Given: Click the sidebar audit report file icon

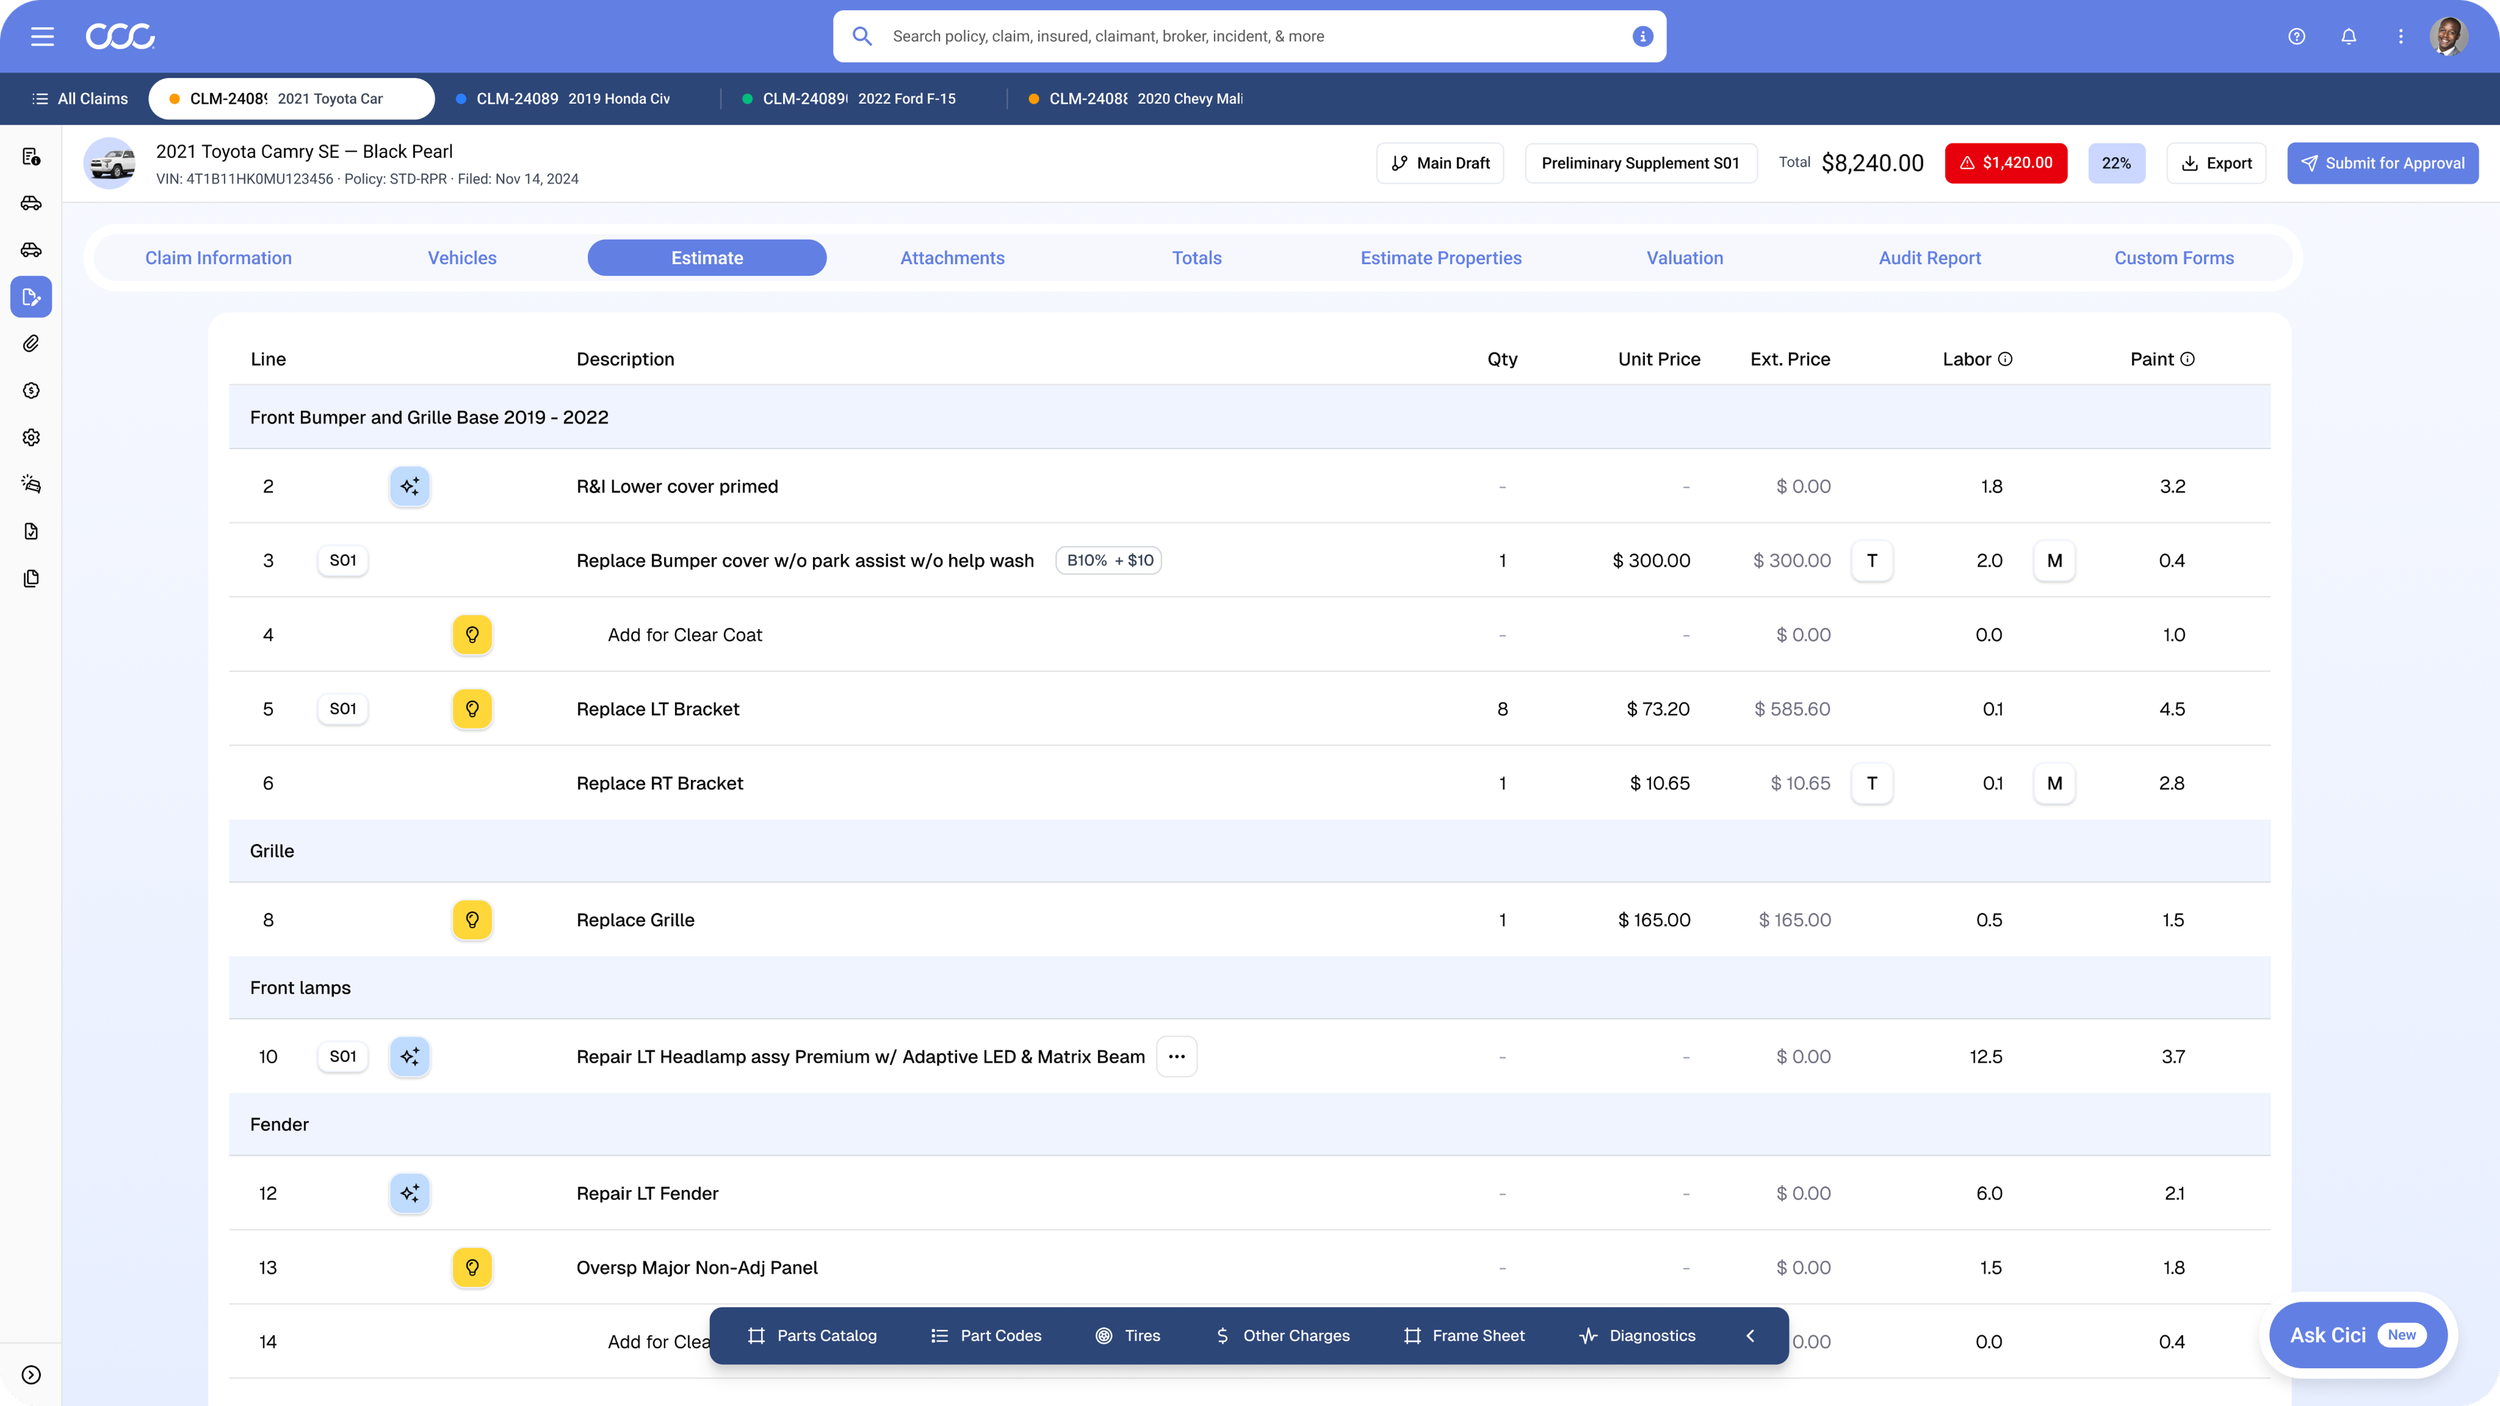Looking at the screenshot, I should [31, 531].
